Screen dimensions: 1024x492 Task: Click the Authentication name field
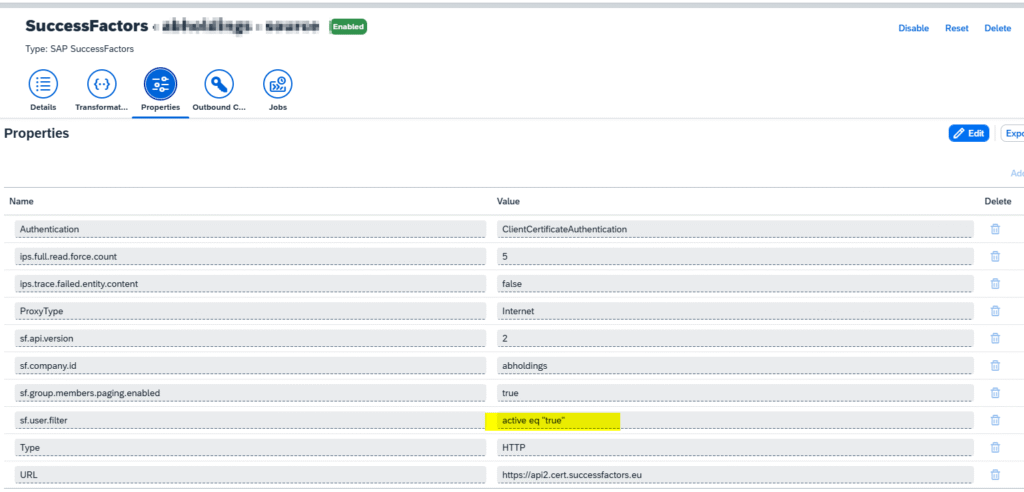(250, 229)
